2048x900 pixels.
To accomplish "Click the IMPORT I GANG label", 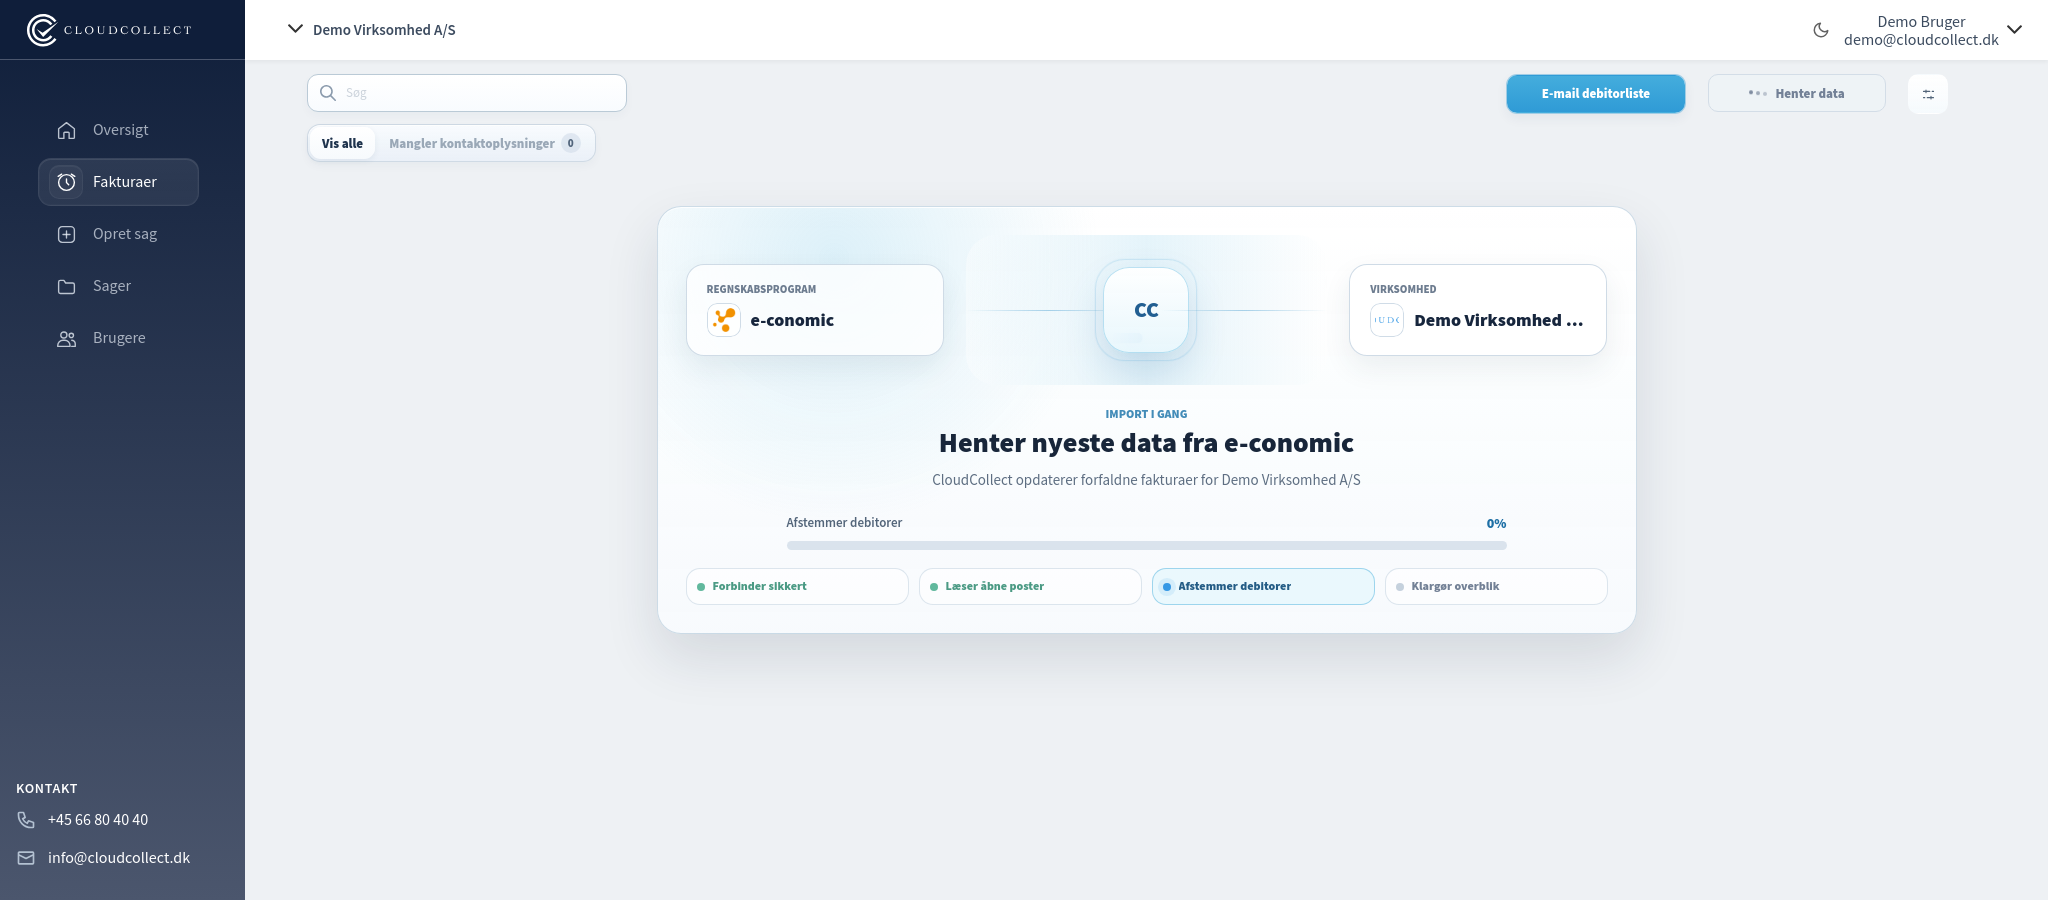I will pos(1146,414).
